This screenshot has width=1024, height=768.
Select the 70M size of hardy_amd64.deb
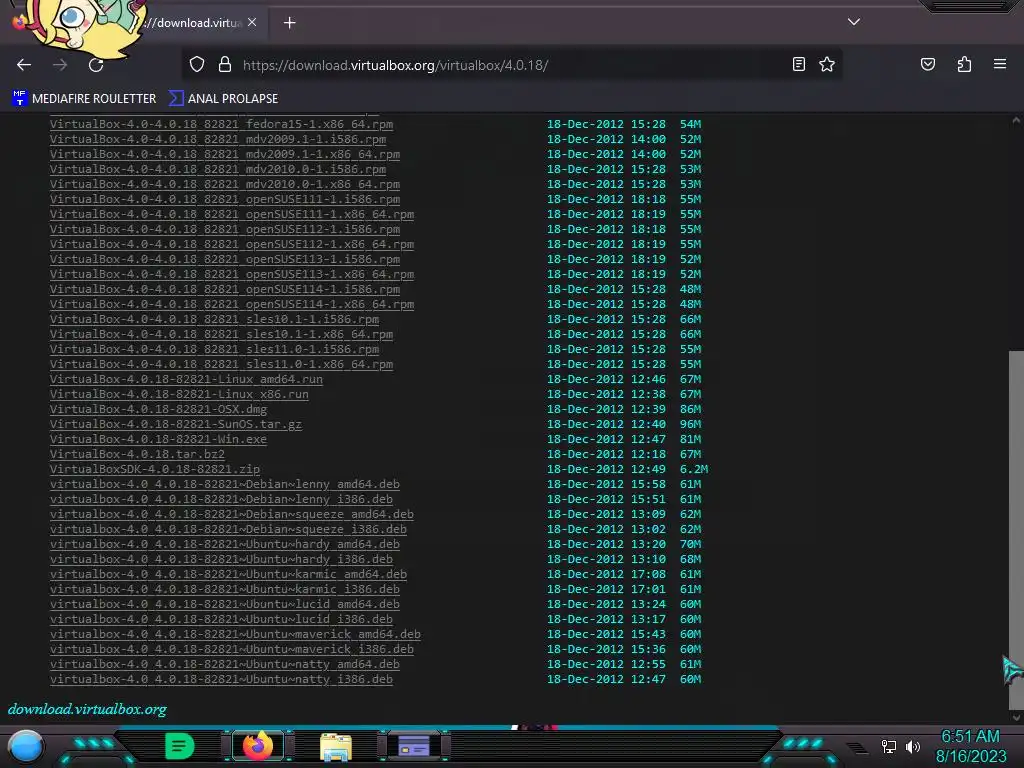(x=690, y=545)
